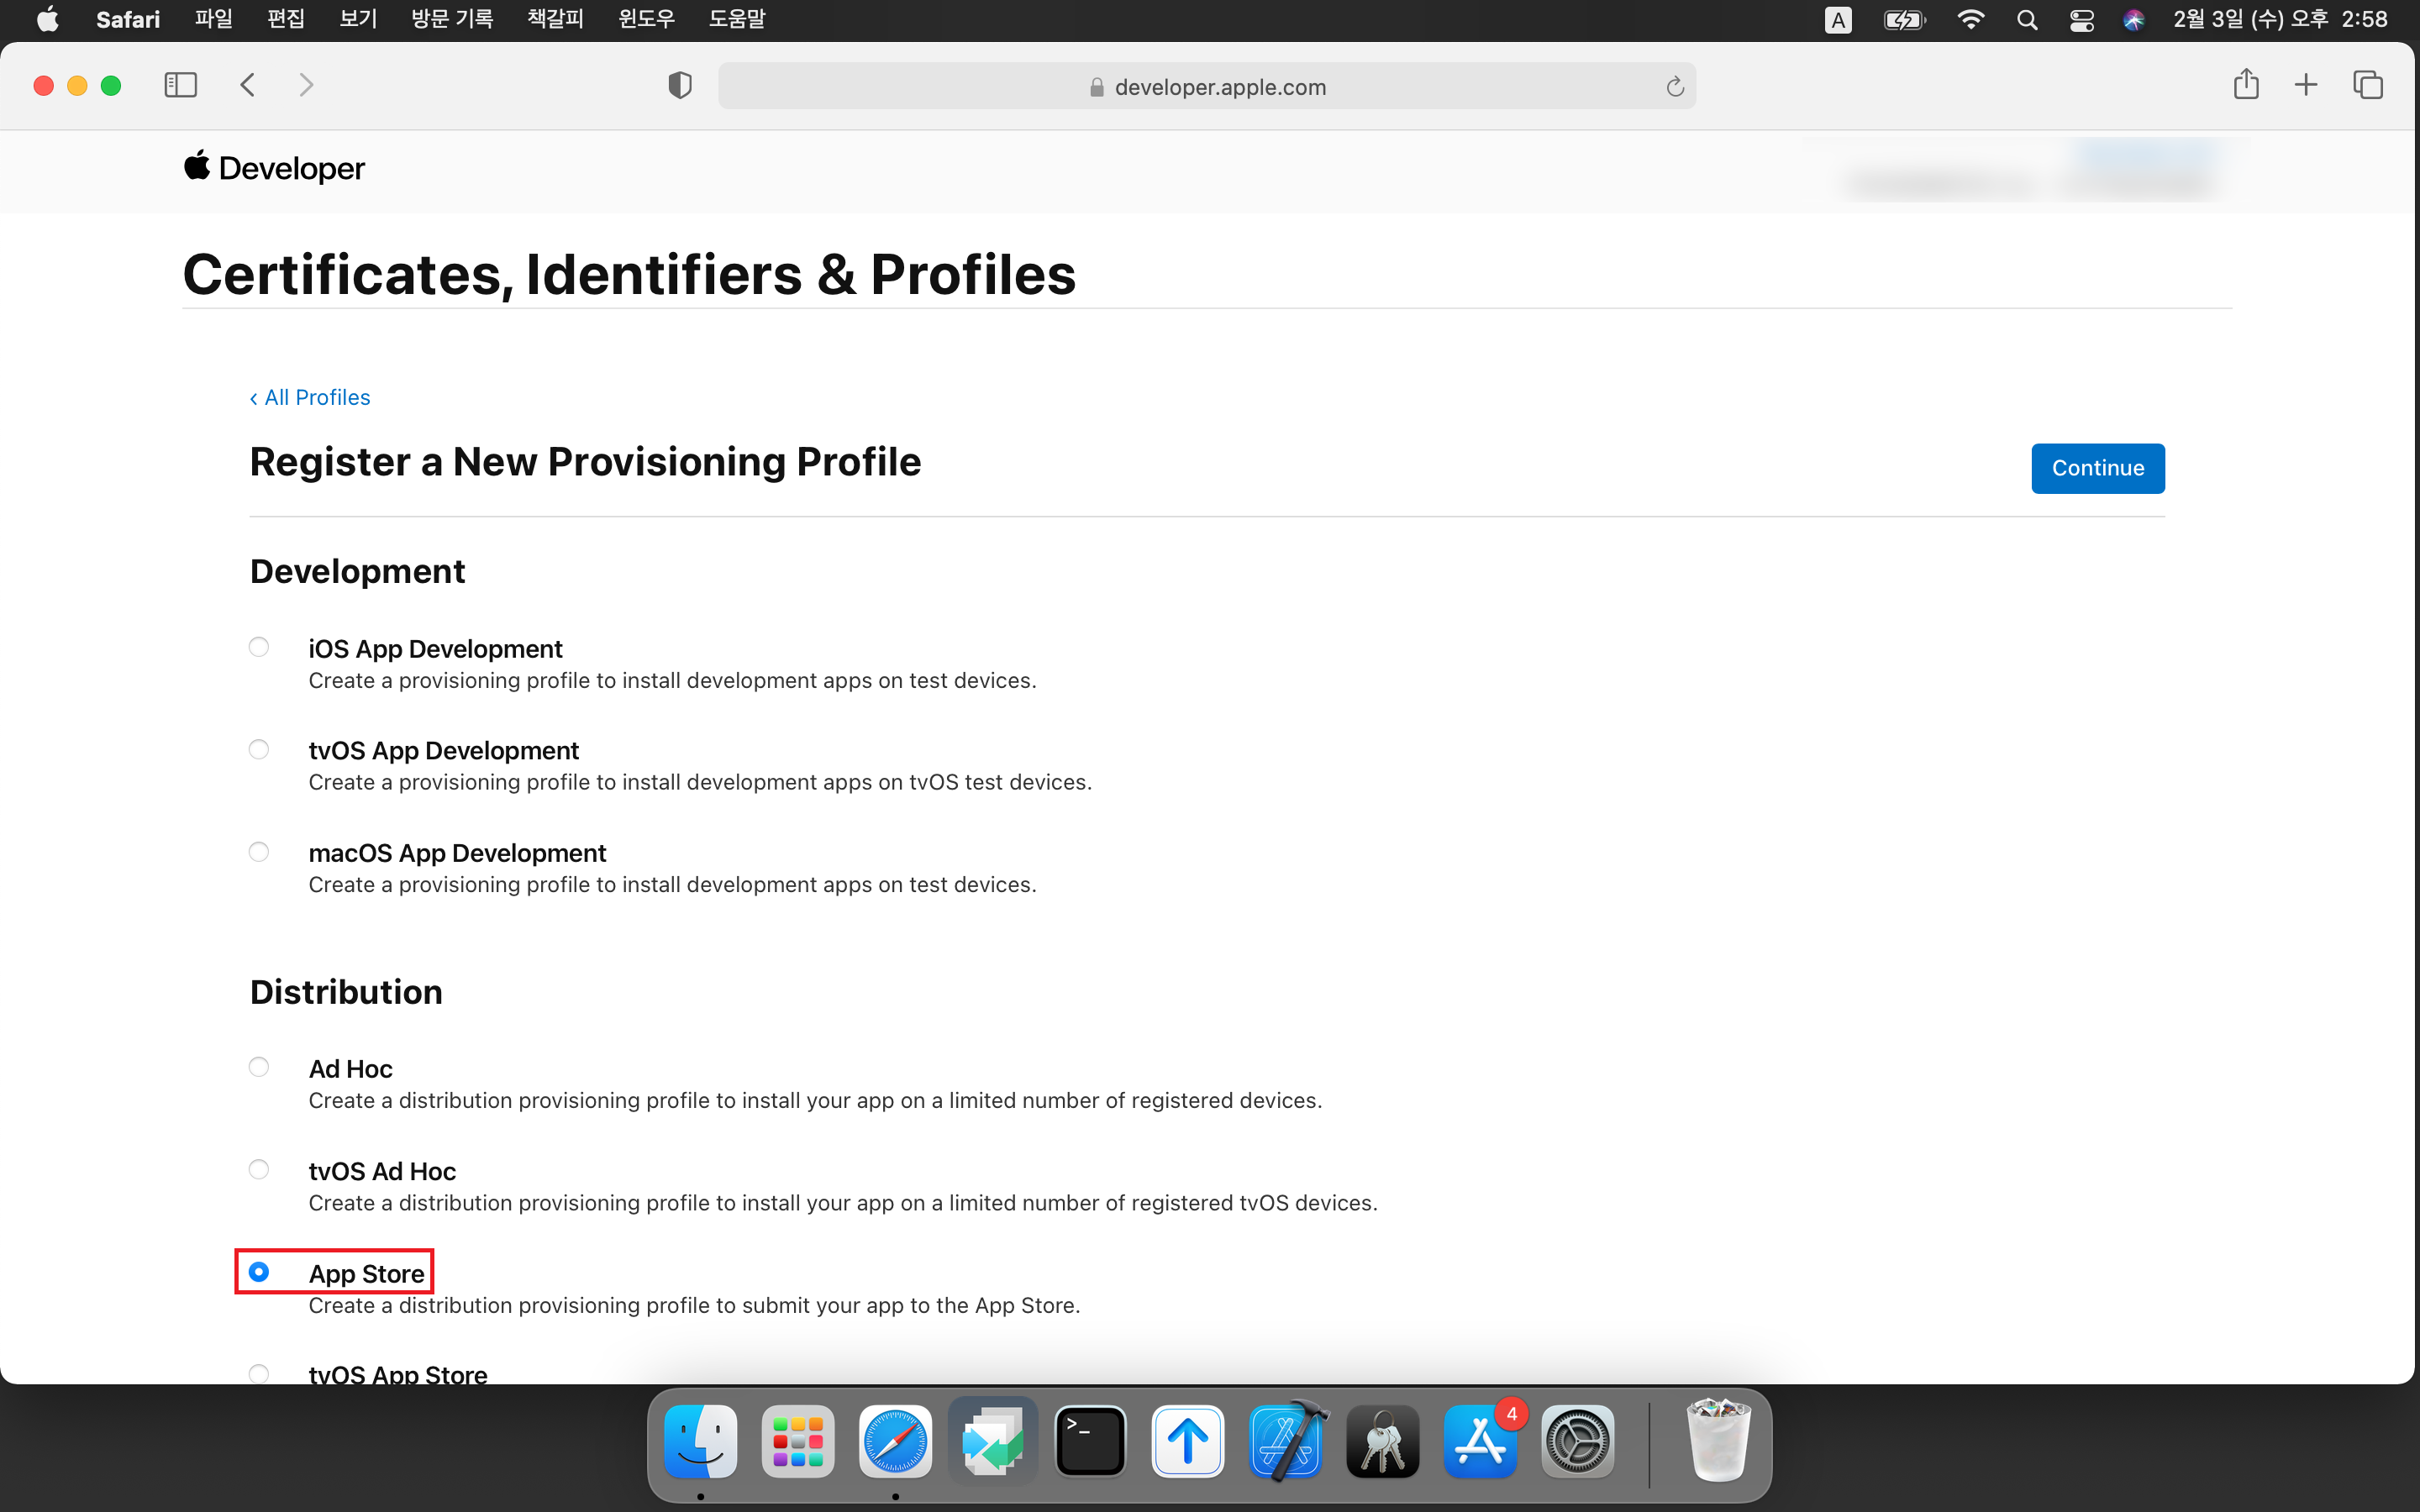Open Keychain Access in the dock
The width and height of the screenshot is (2420, 1512).
(1383, 1441)
